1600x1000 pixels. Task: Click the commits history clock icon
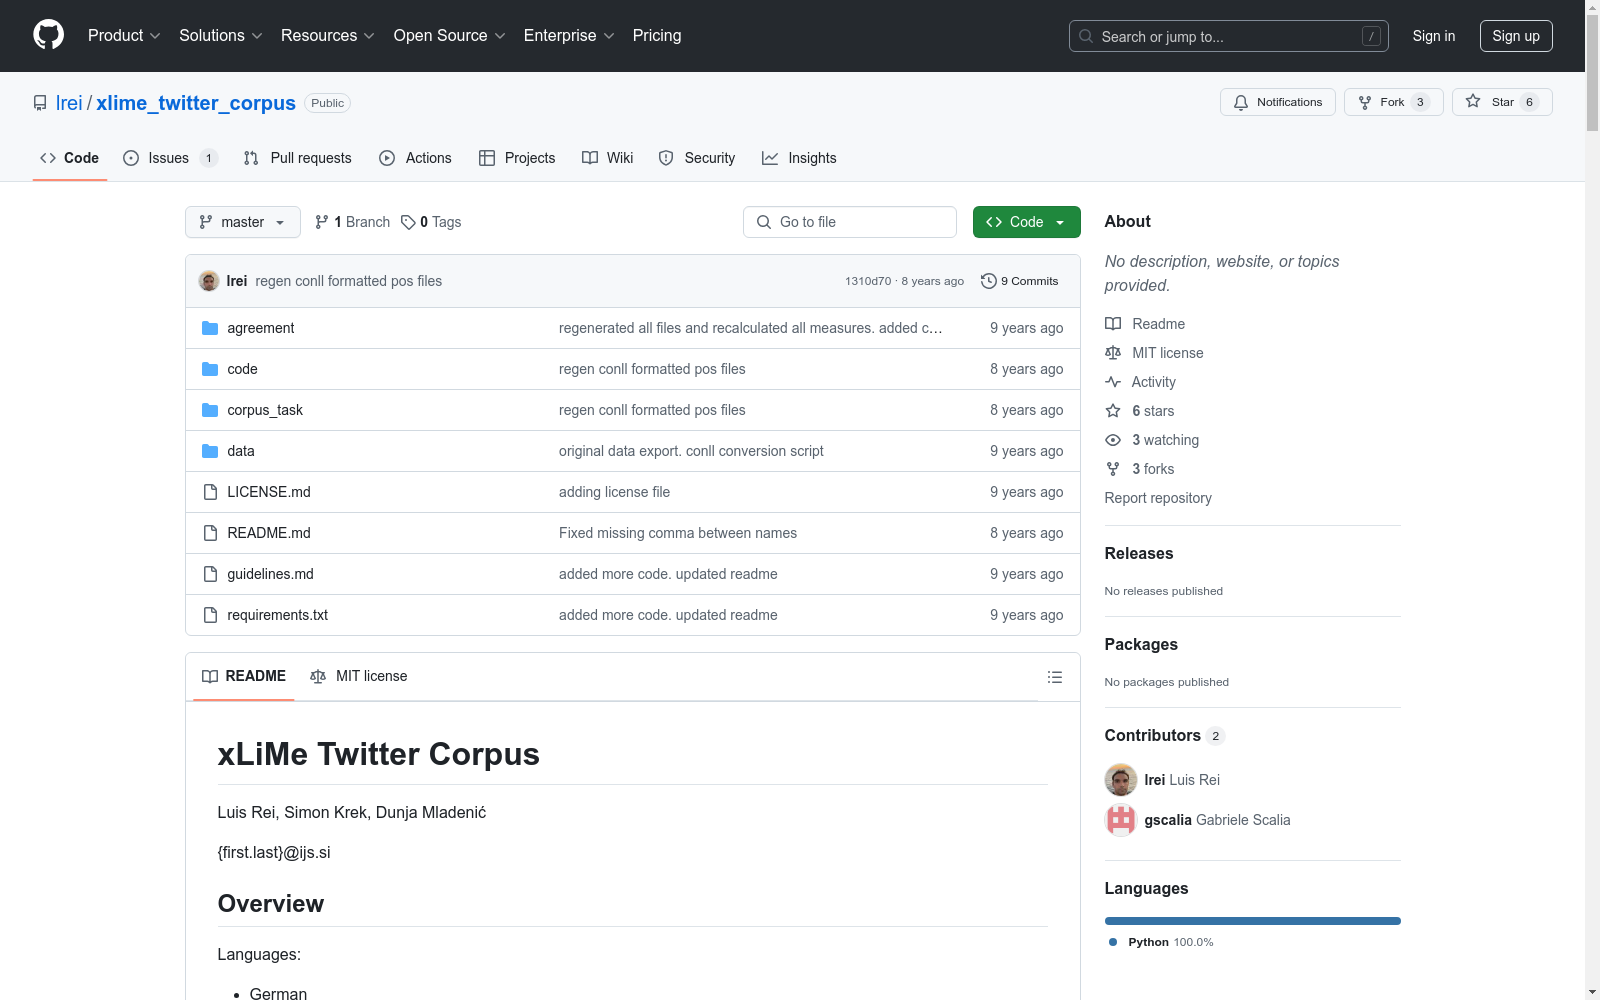pyautogui.click(x=989, y=281)
